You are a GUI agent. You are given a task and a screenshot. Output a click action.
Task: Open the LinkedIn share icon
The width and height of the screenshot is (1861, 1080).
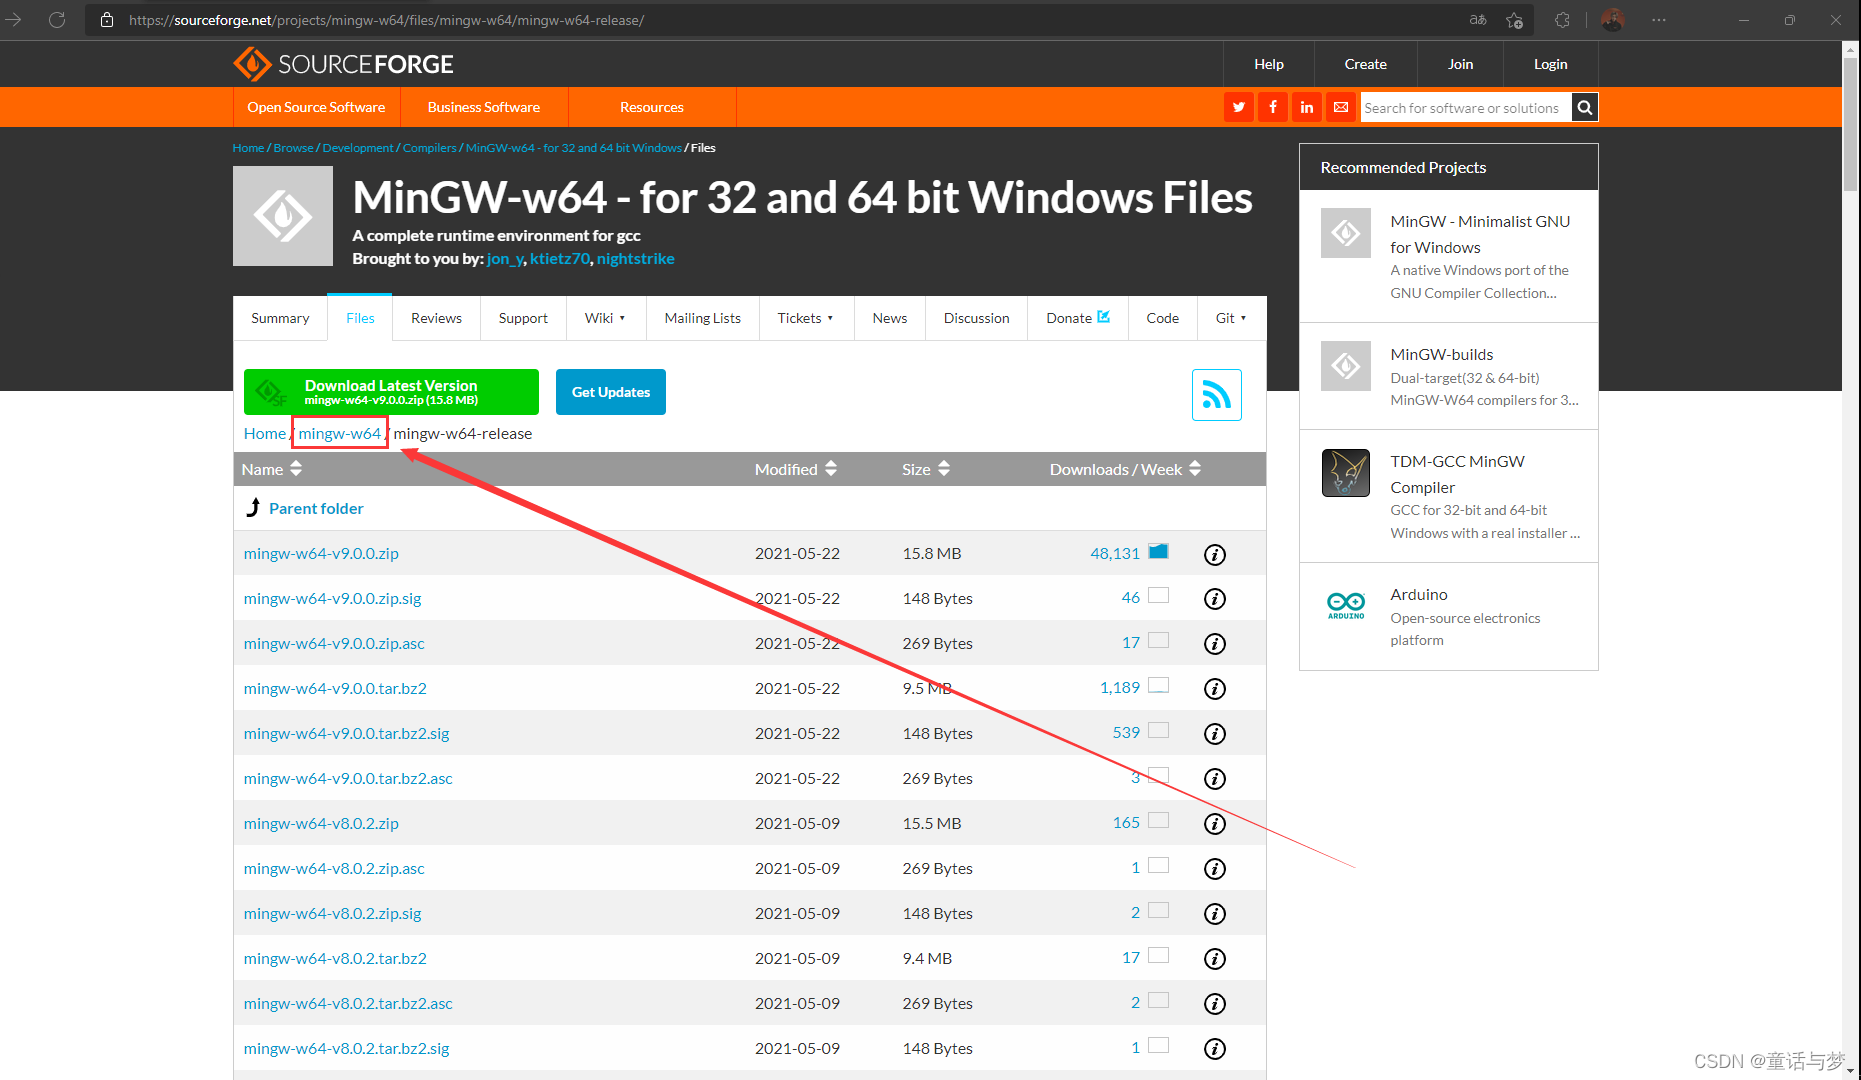[x=1307, y=107]
